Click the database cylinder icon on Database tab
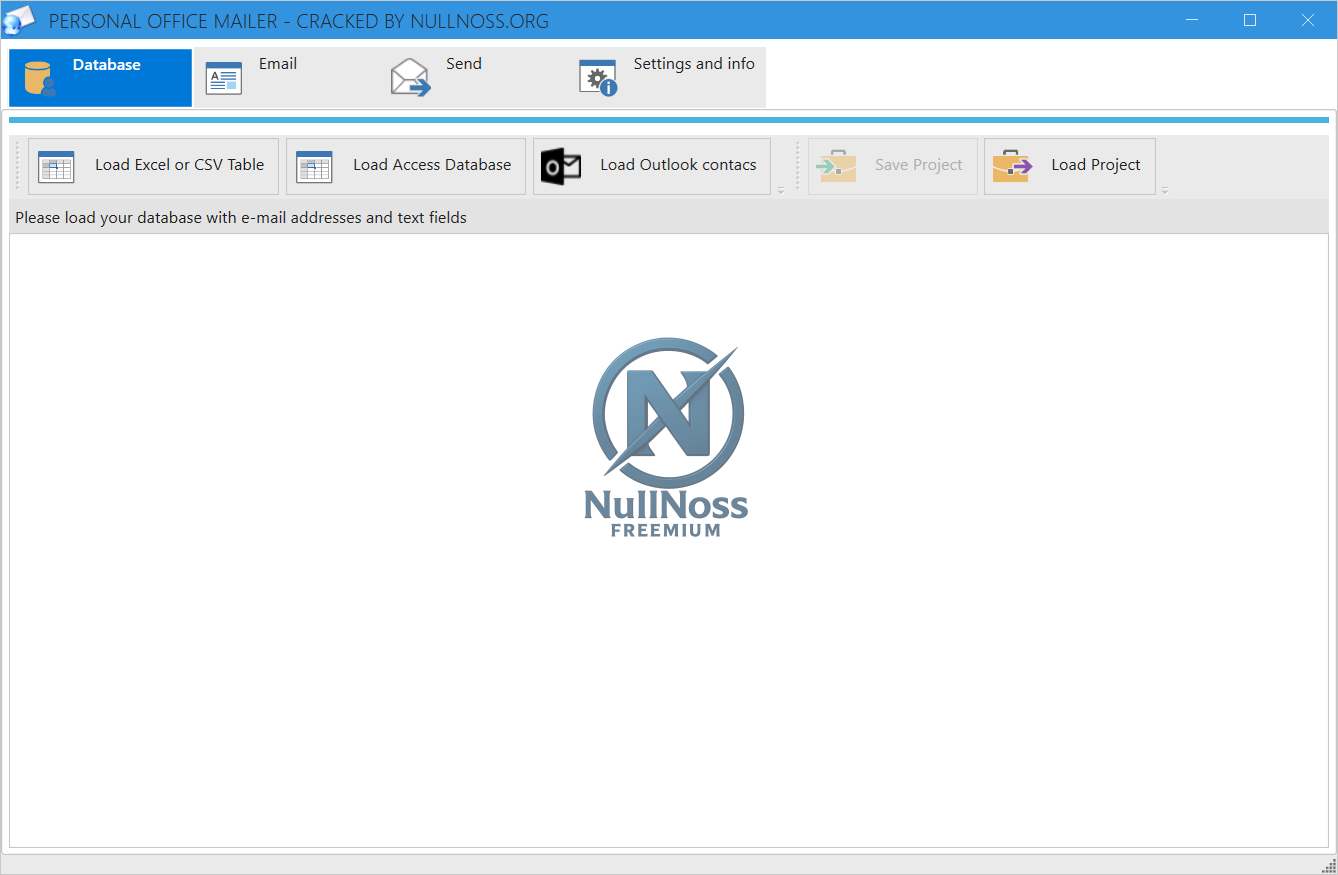This screenshot has width=1338, height=875. (x=38, y=76)
